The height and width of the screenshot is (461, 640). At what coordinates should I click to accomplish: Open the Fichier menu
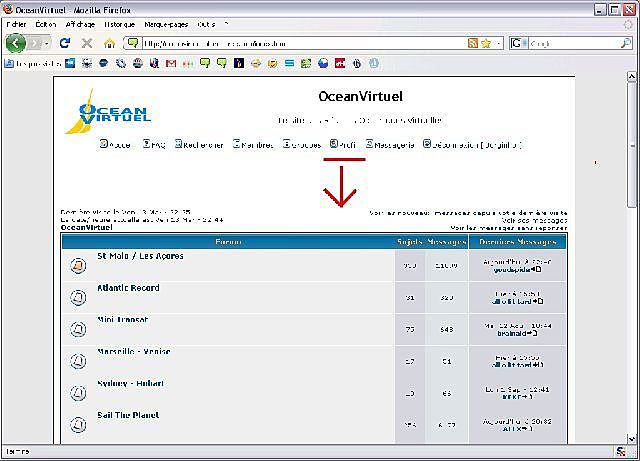pyautogui.click(x=16, y=24)
